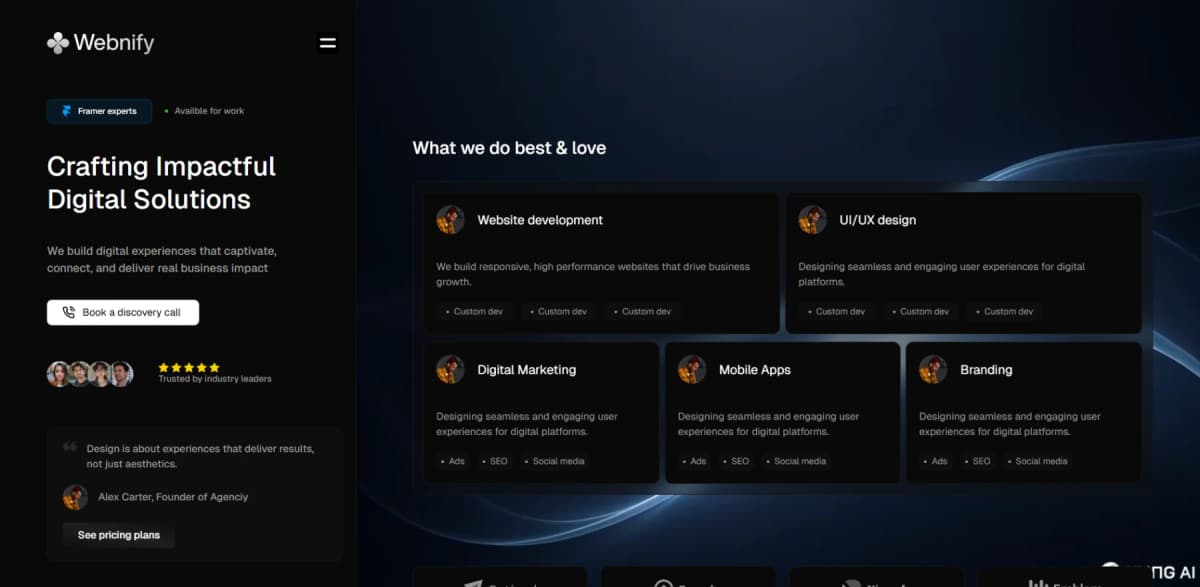
Task: Select the Digital Marketing heading
Action: pos(527,370)
